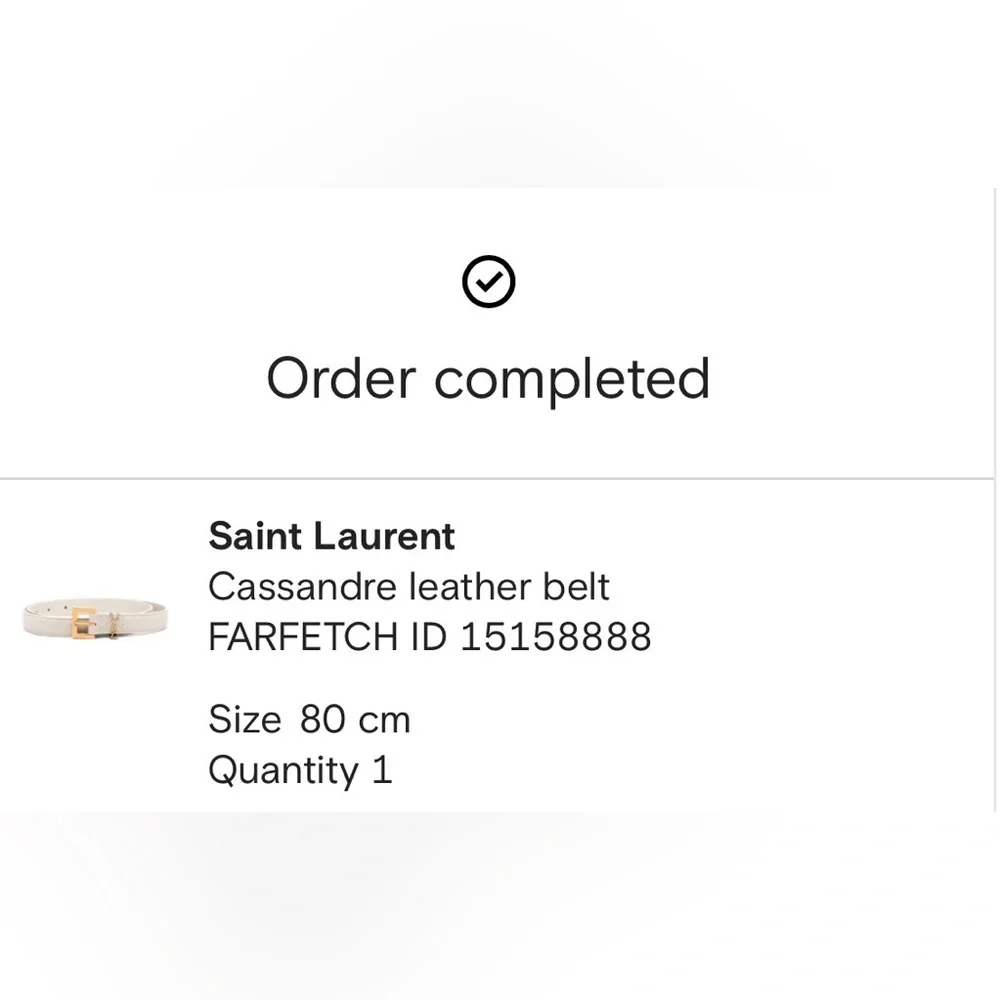The image size is (1000, 1000).
Task: Select the 80 cm size value
Action: [355, 720]
